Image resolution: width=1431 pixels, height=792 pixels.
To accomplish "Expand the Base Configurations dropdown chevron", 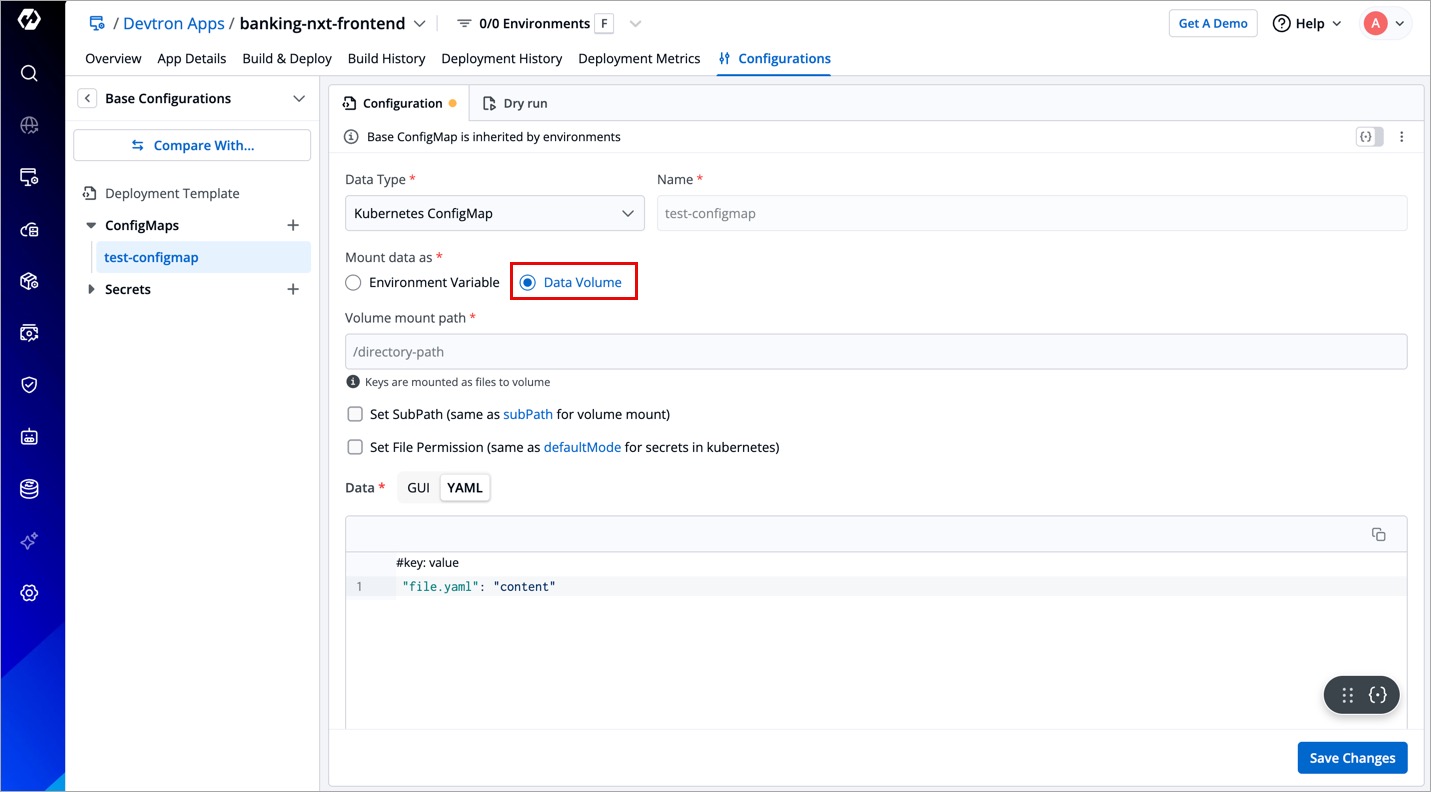I will (x=298, y=99).
